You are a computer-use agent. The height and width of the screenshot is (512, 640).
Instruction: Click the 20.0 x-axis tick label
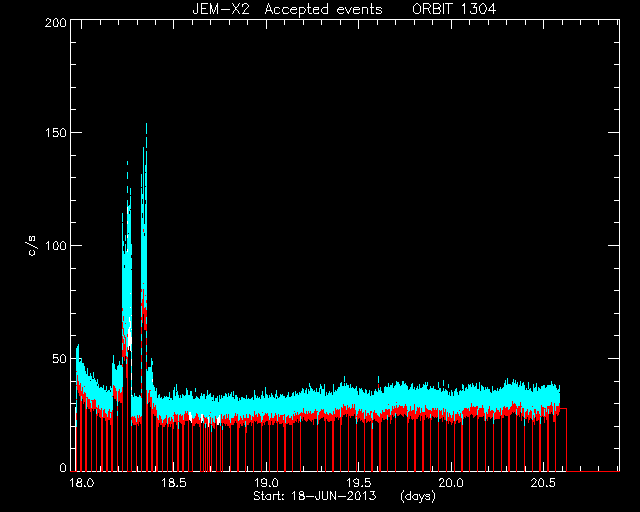pyautogui.click(x=451, y=483)
